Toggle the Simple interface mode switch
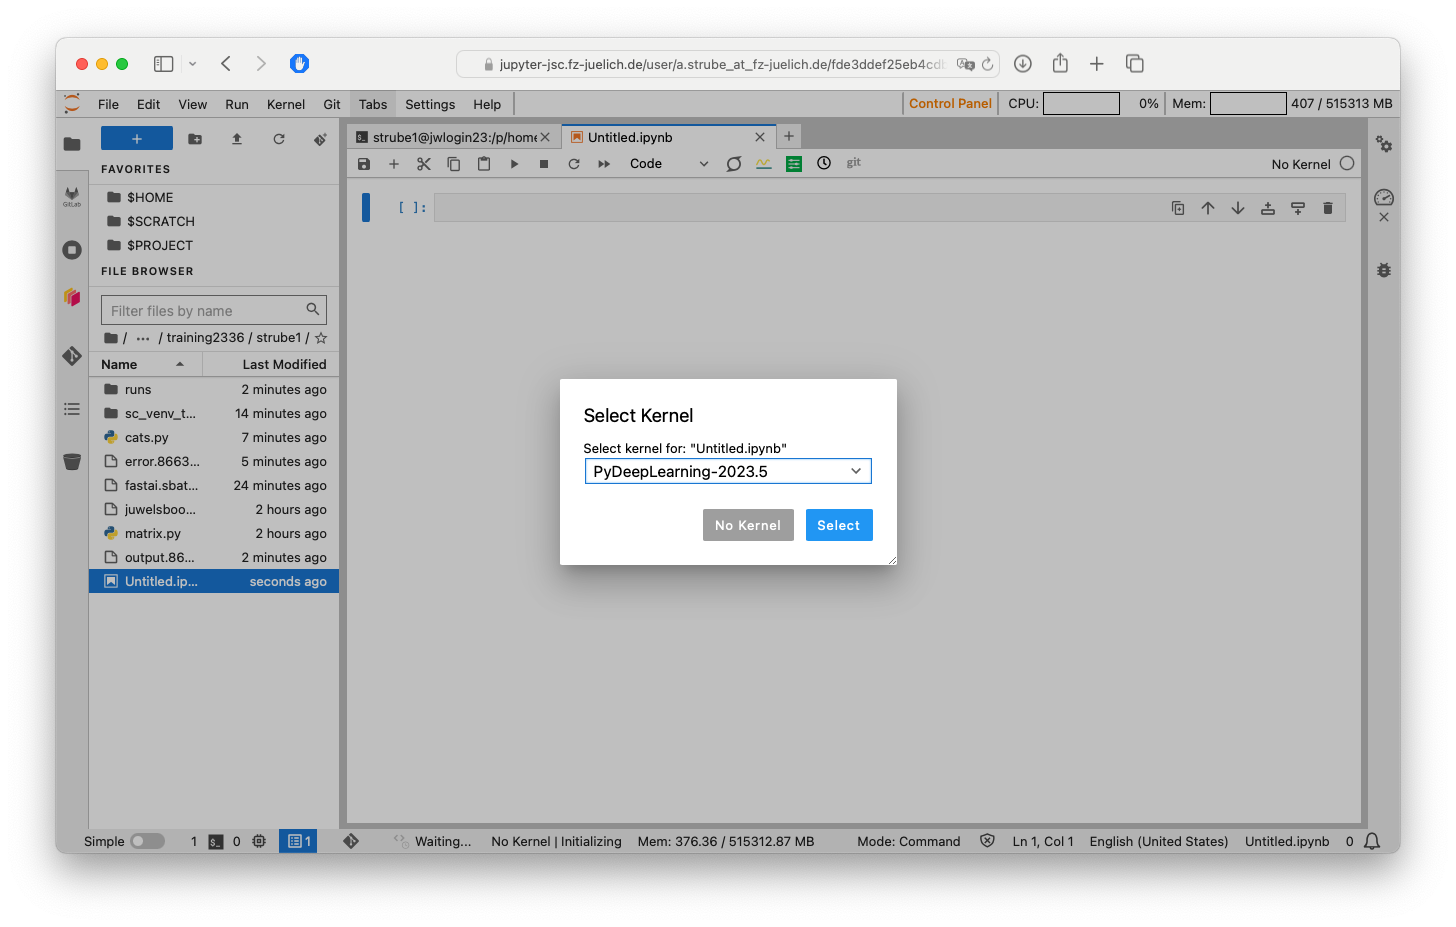This screenshot has width=1456, height=927. [x=147, y=841]
